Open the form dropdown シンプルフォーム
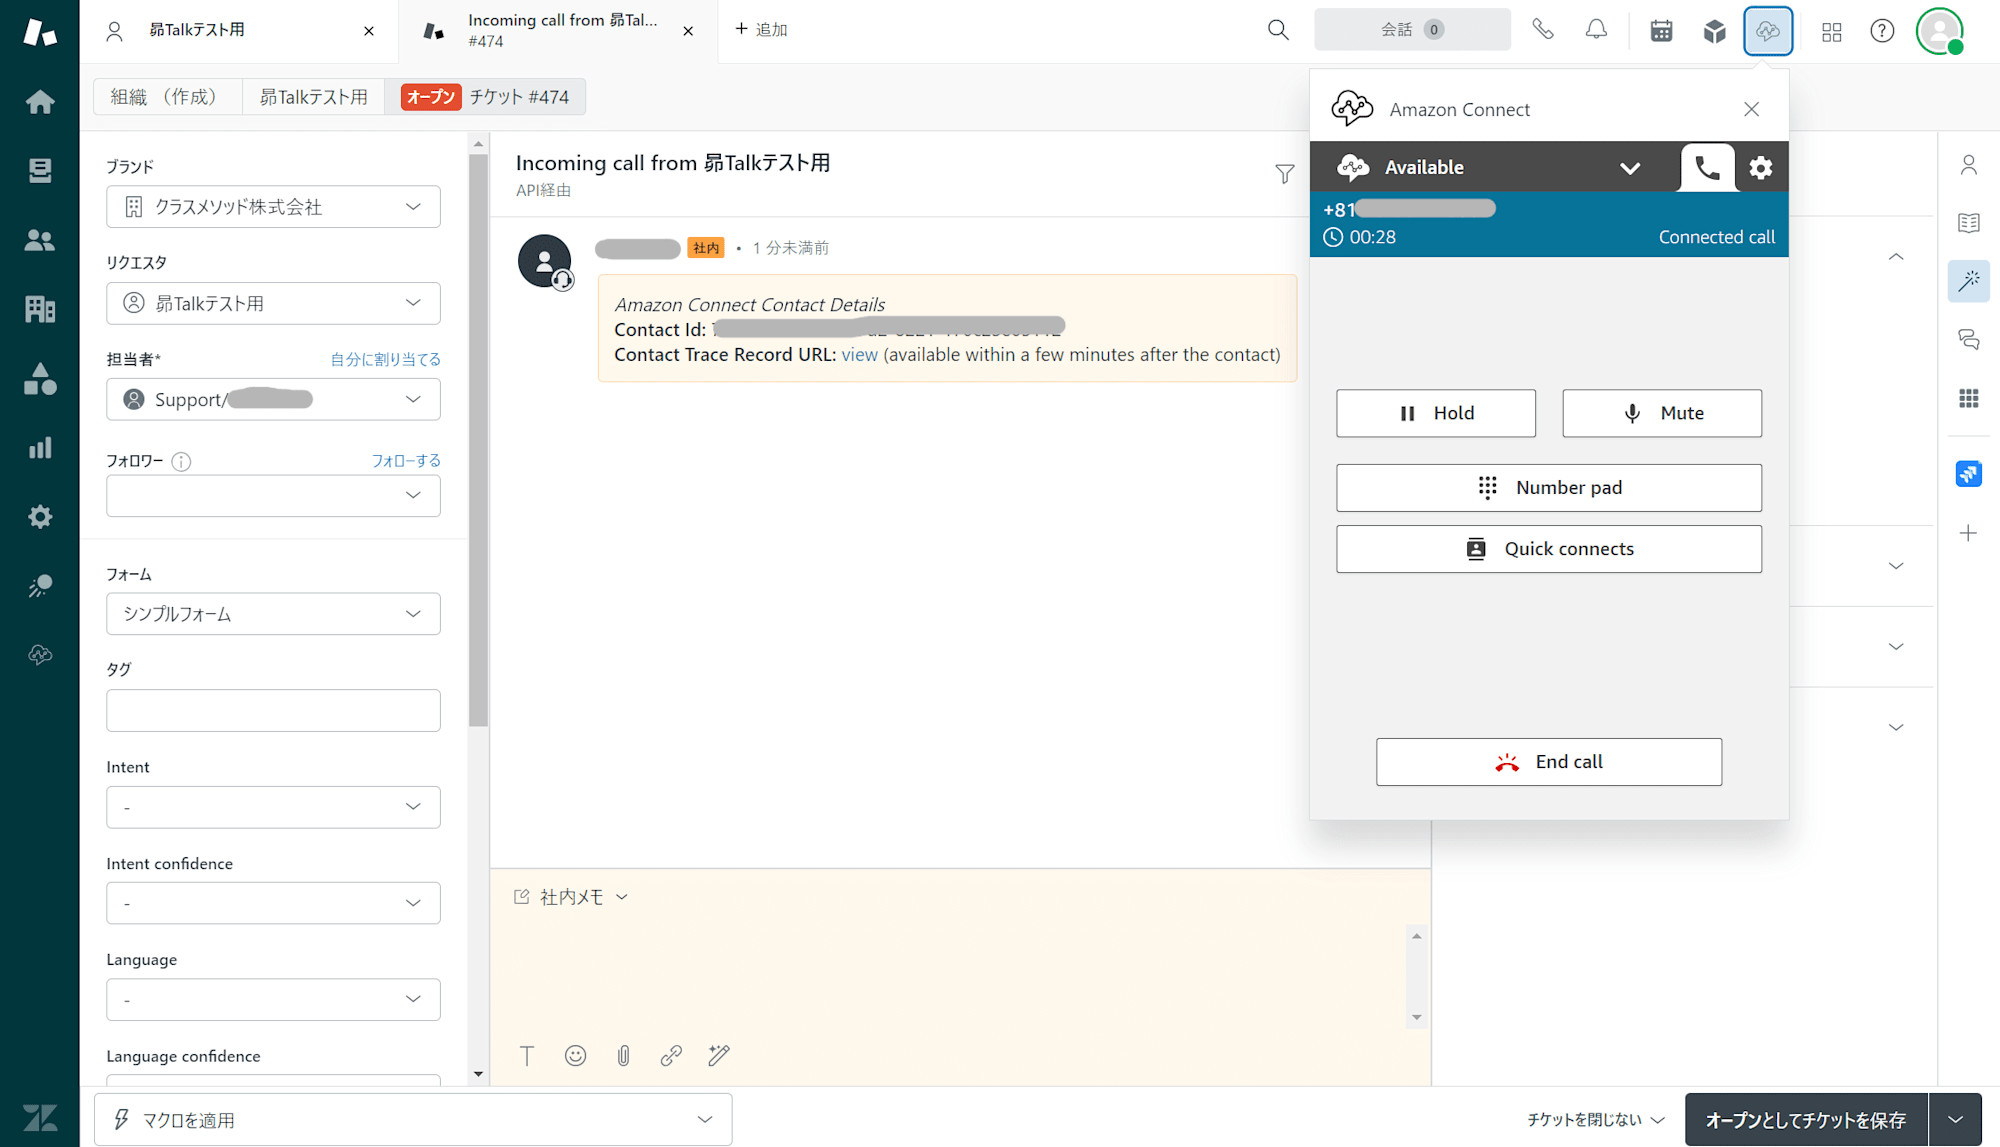Image resolution: width=2000 pixels, height=1147 pixels. (x=273, y=614)
